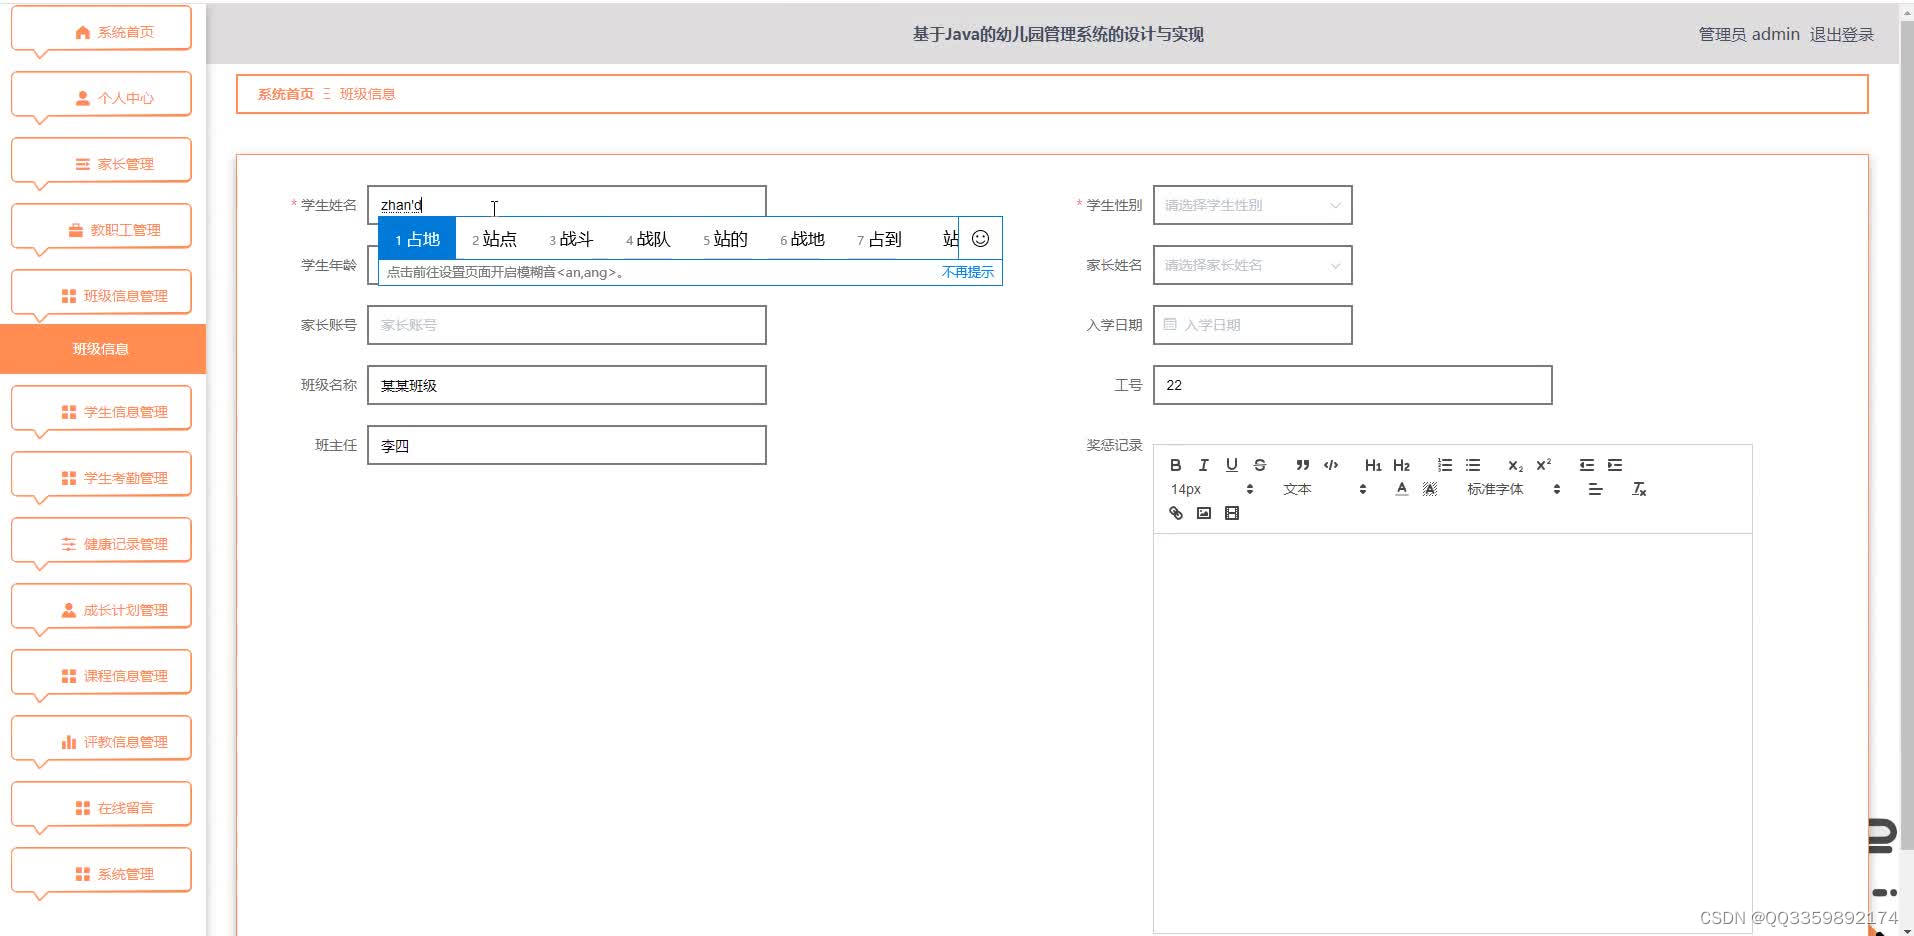Apply subscript formatting
Image resolution: width=1914 pixels, height=936 pixels.
point(1516,465)
